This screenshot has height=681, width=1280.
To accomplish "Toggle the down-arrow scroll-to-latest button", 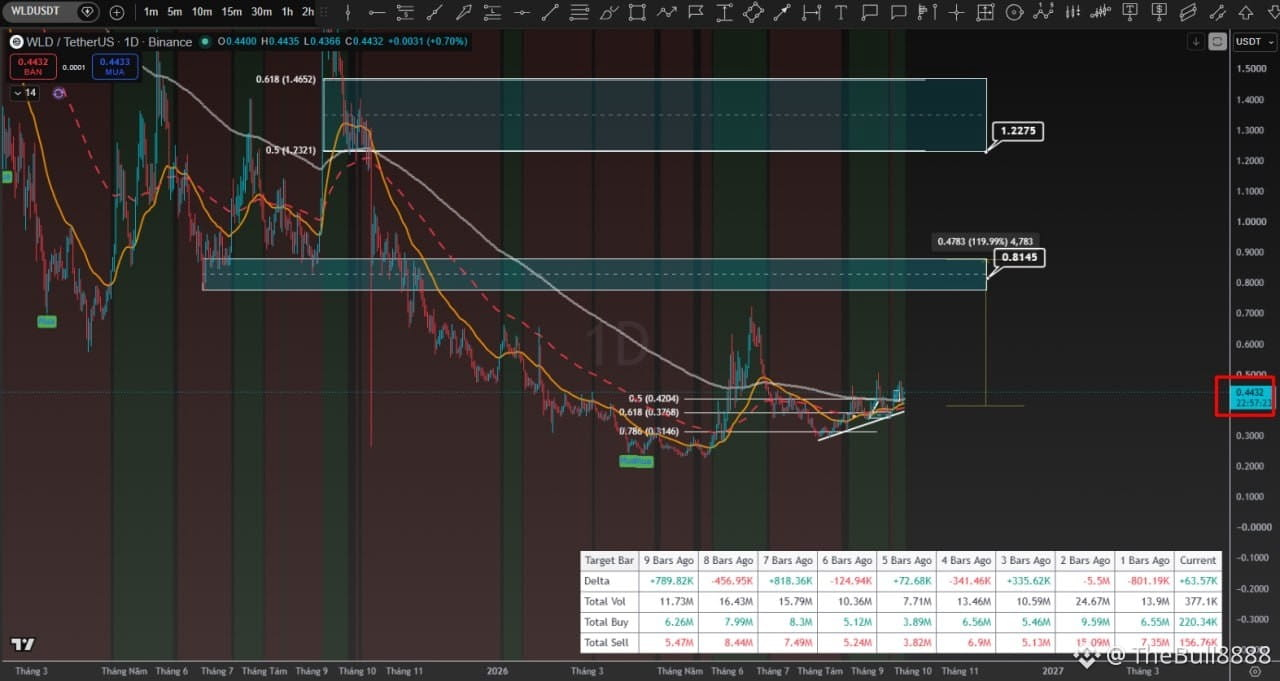I will (x=1196, y=41).
